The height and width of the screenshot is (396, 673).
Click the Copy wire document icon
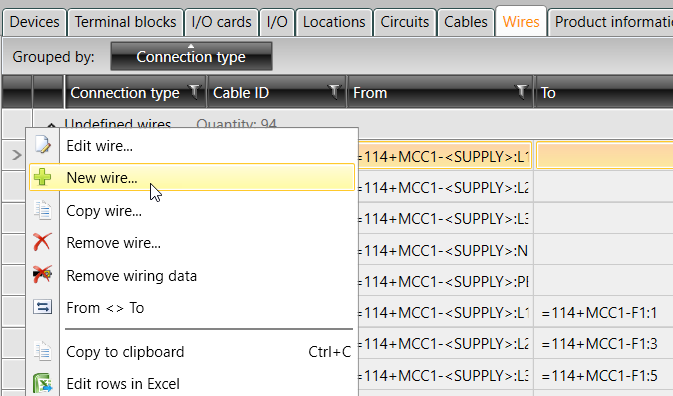42,210
